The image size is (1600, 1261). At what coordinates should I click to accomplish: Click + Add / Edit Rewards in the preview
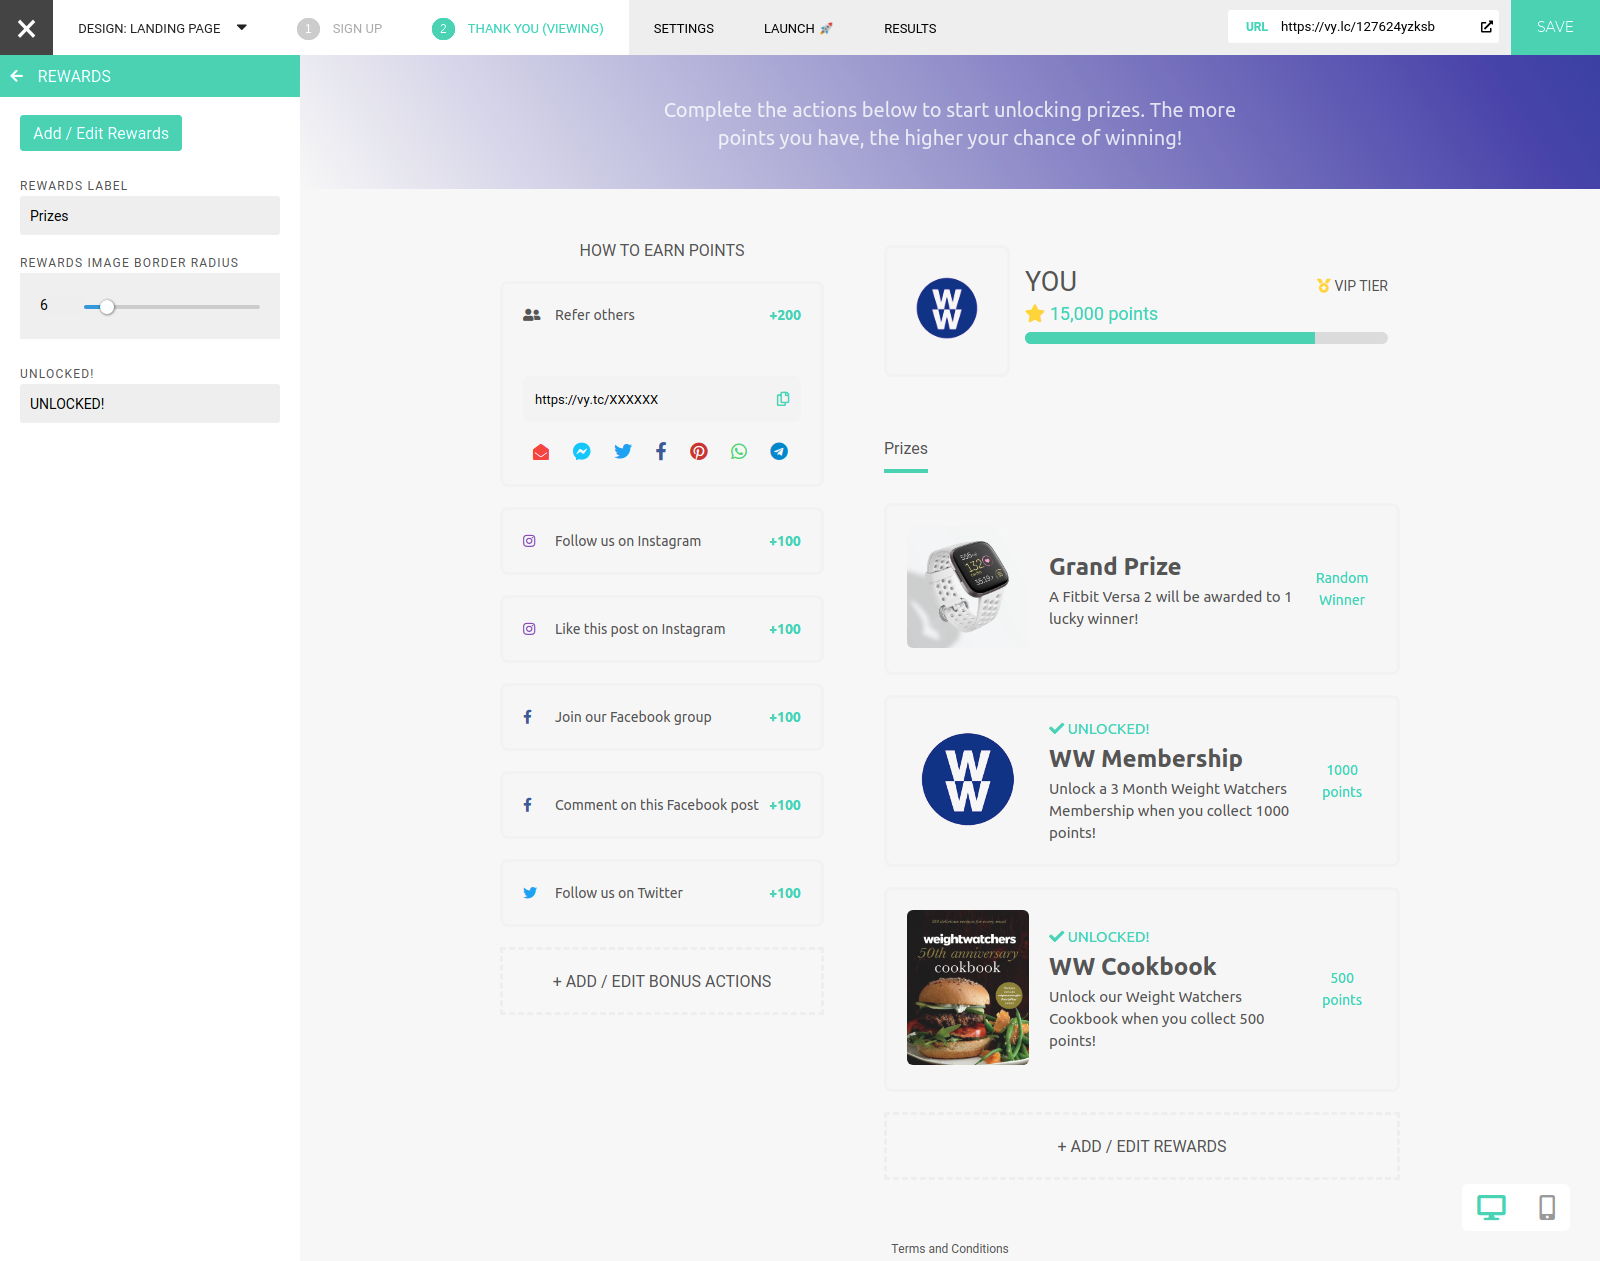tap(1142, 1147)
